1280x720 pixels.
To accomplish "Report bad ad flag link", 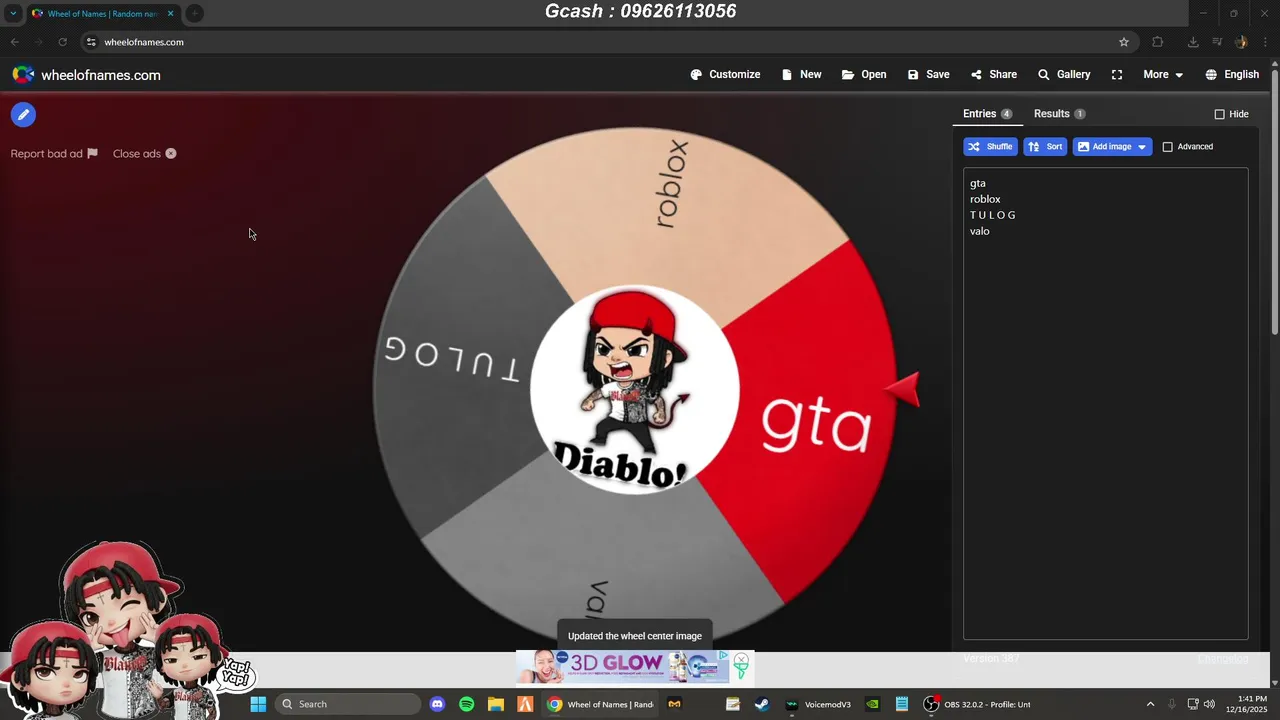I will [x=54, y=154].
